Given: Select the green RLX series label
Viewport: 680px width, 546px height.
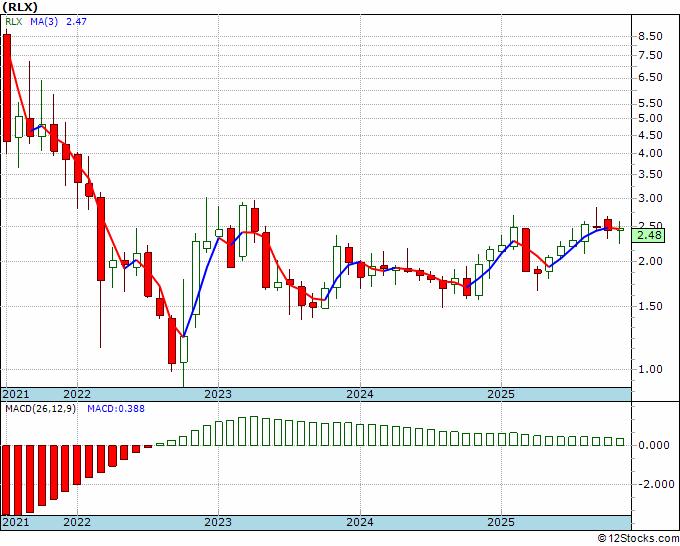Looking at the screenshot, I should tap(14, 21).
